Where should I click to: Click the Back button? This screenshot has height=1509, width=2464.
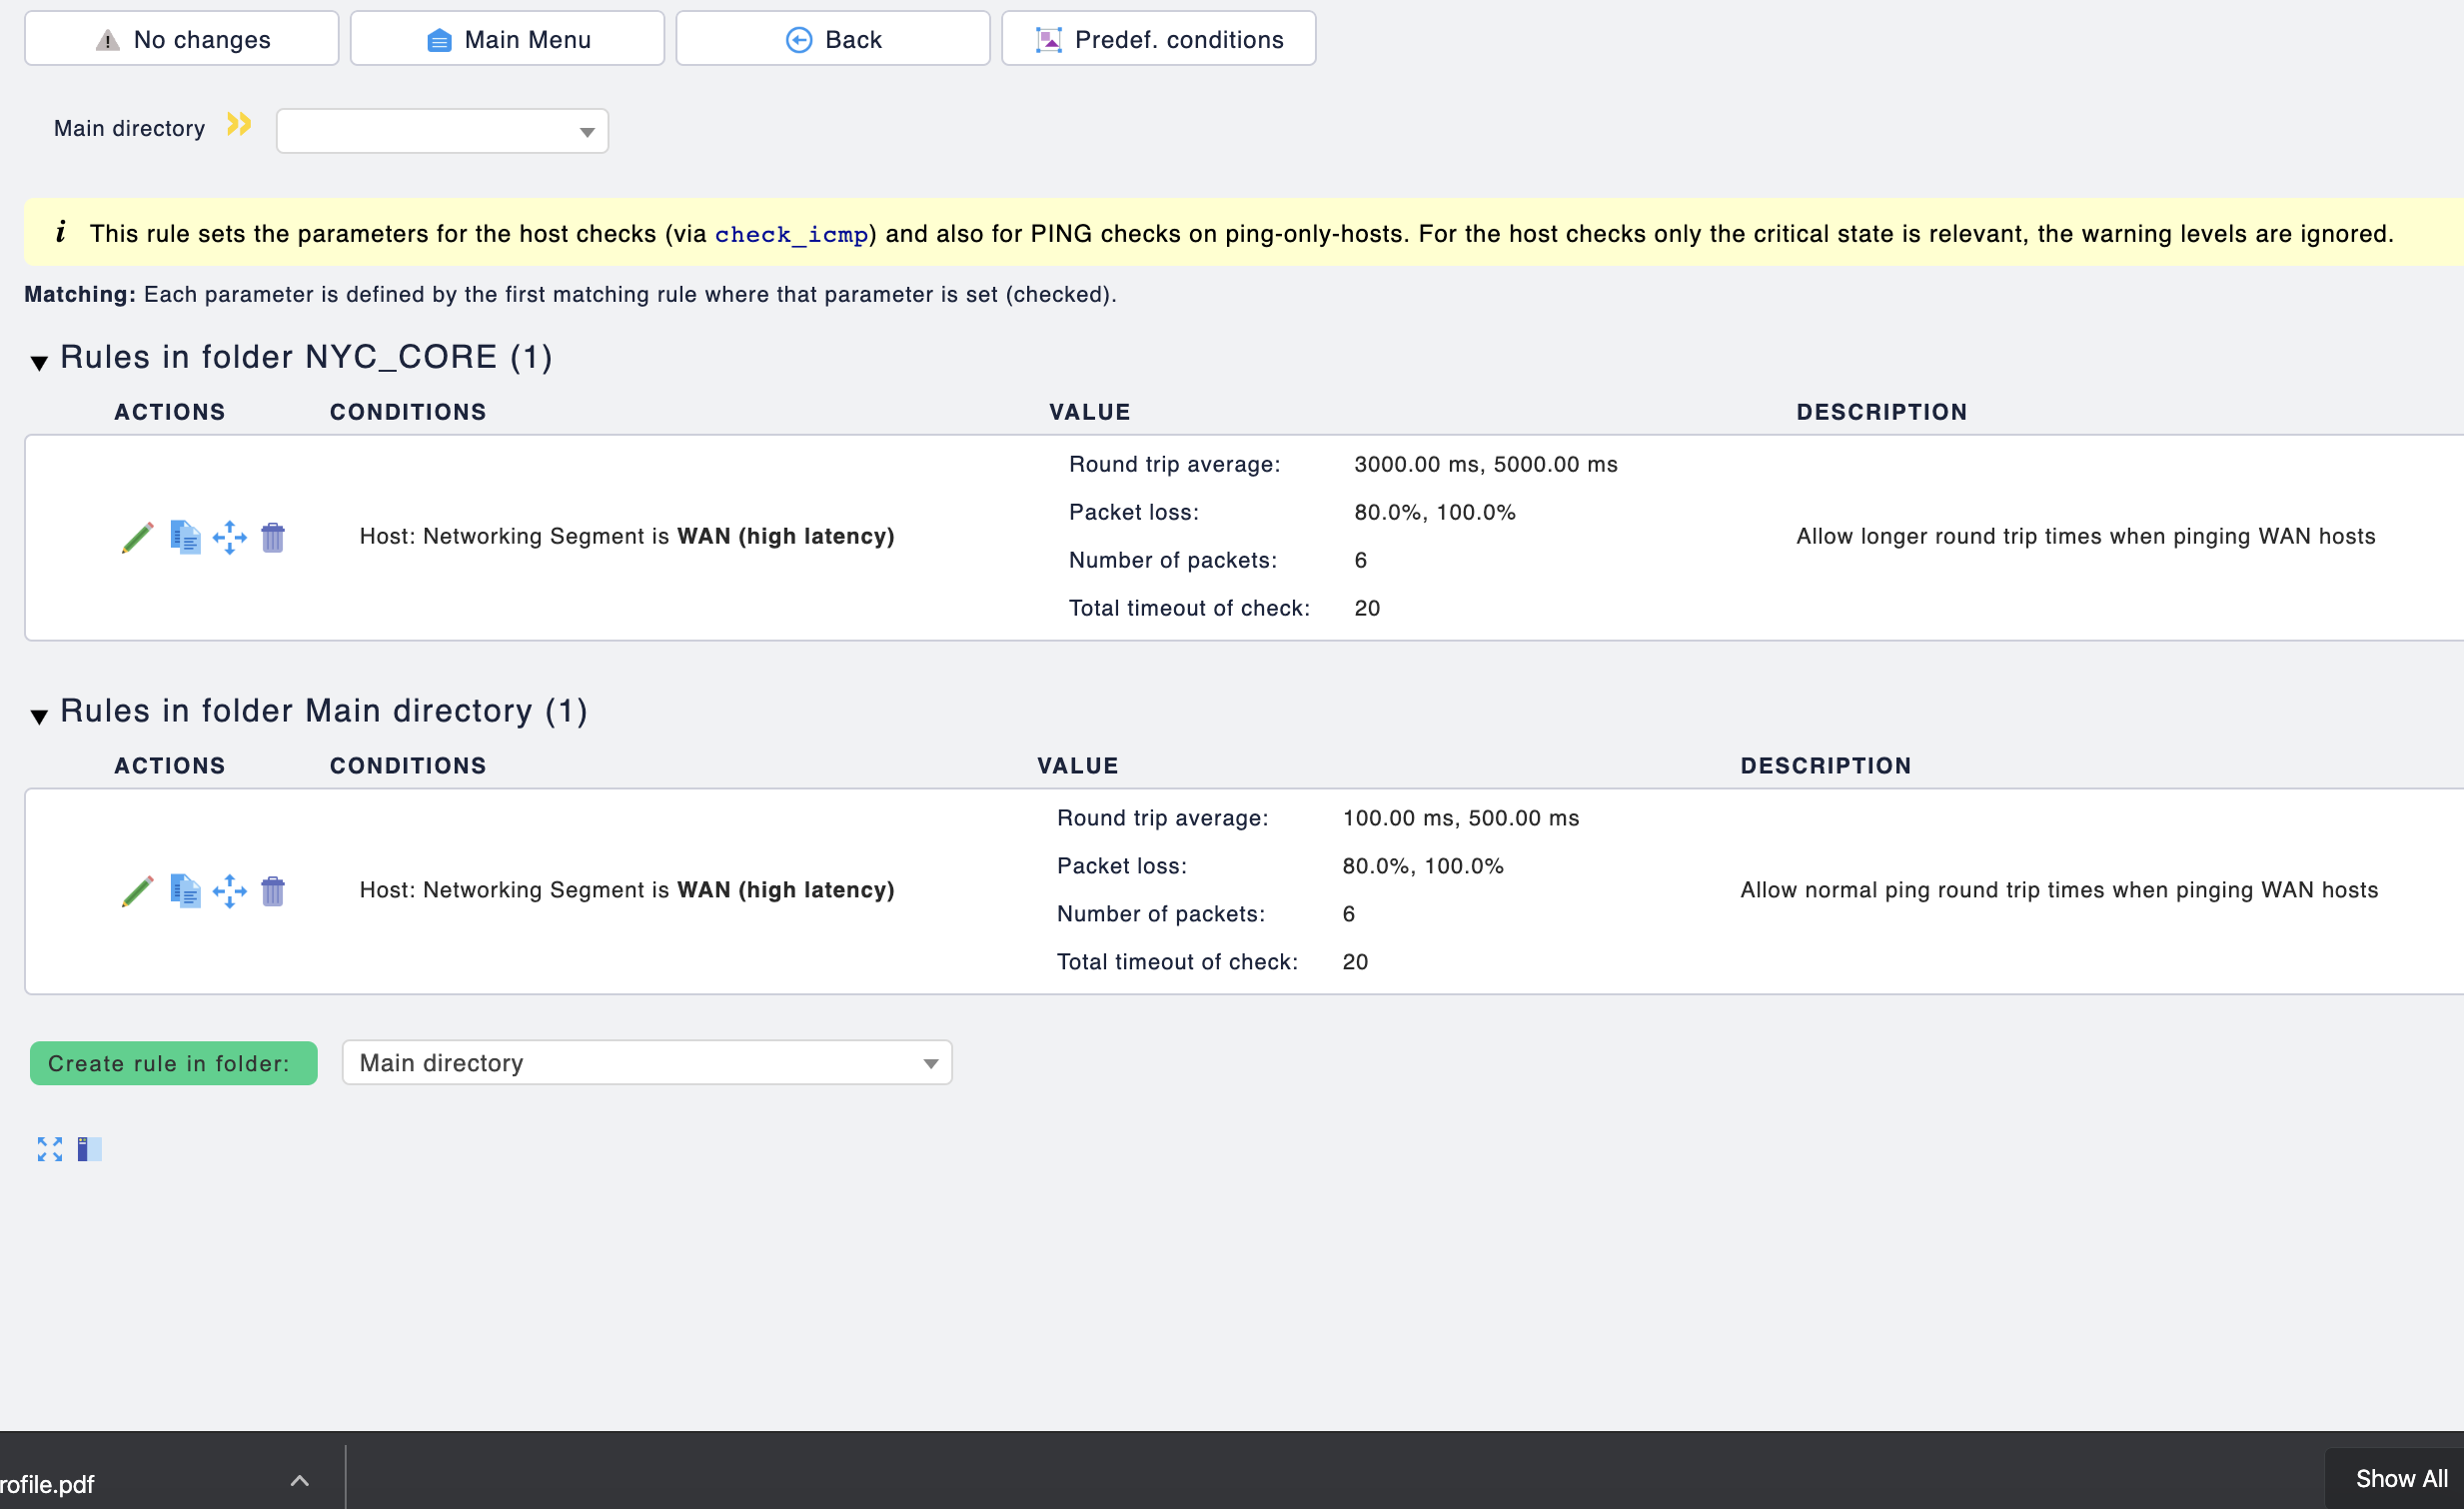832,39
